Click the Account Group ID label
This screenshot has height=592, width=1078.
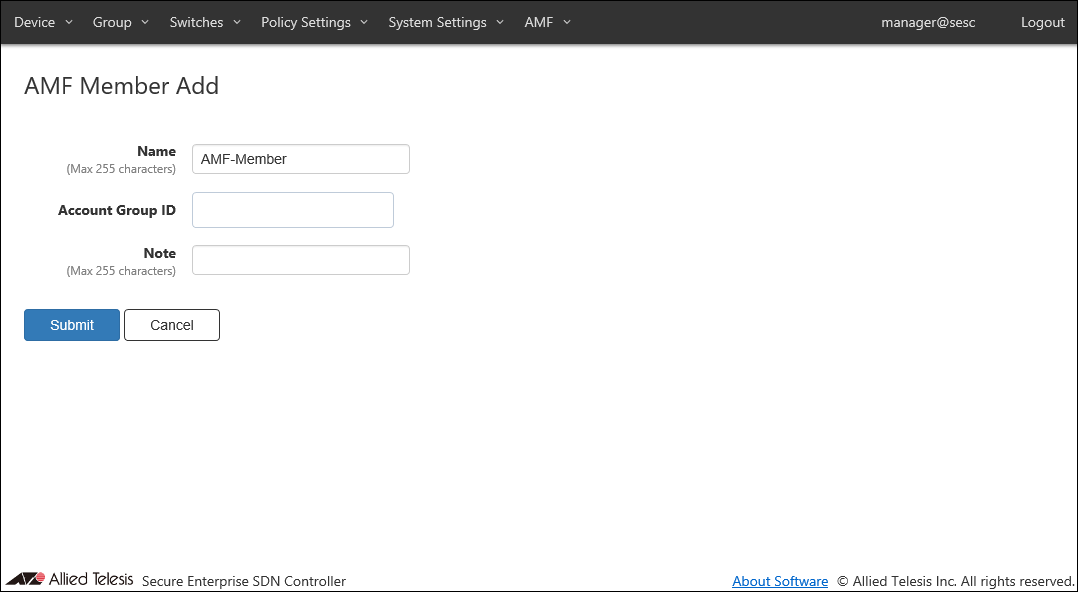pyautogui.click(x=117, y=210)
